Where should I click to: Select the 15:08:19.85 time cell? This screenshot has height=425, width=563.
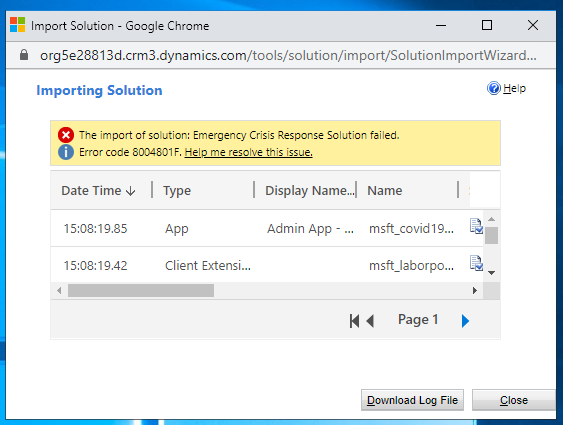click(x=96, y=229)
